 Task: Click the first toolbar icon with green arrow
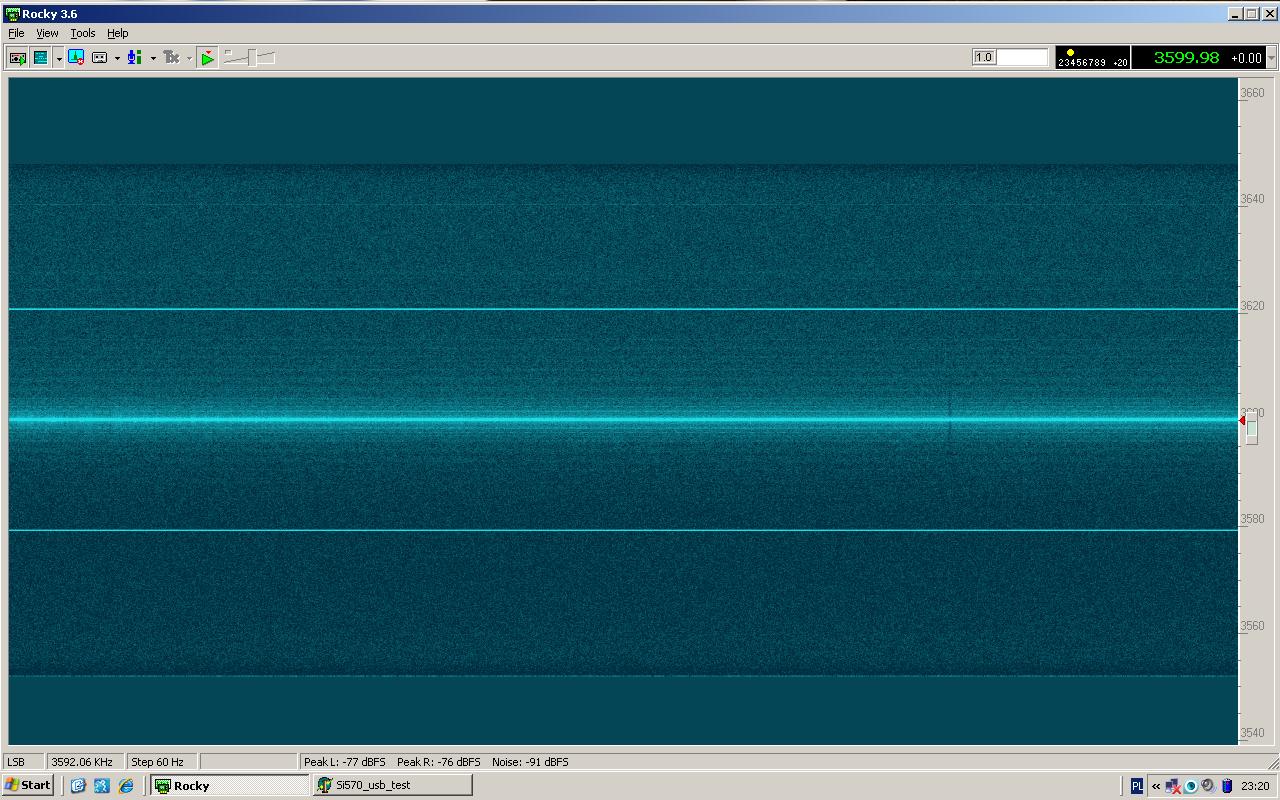click(17, 58)
